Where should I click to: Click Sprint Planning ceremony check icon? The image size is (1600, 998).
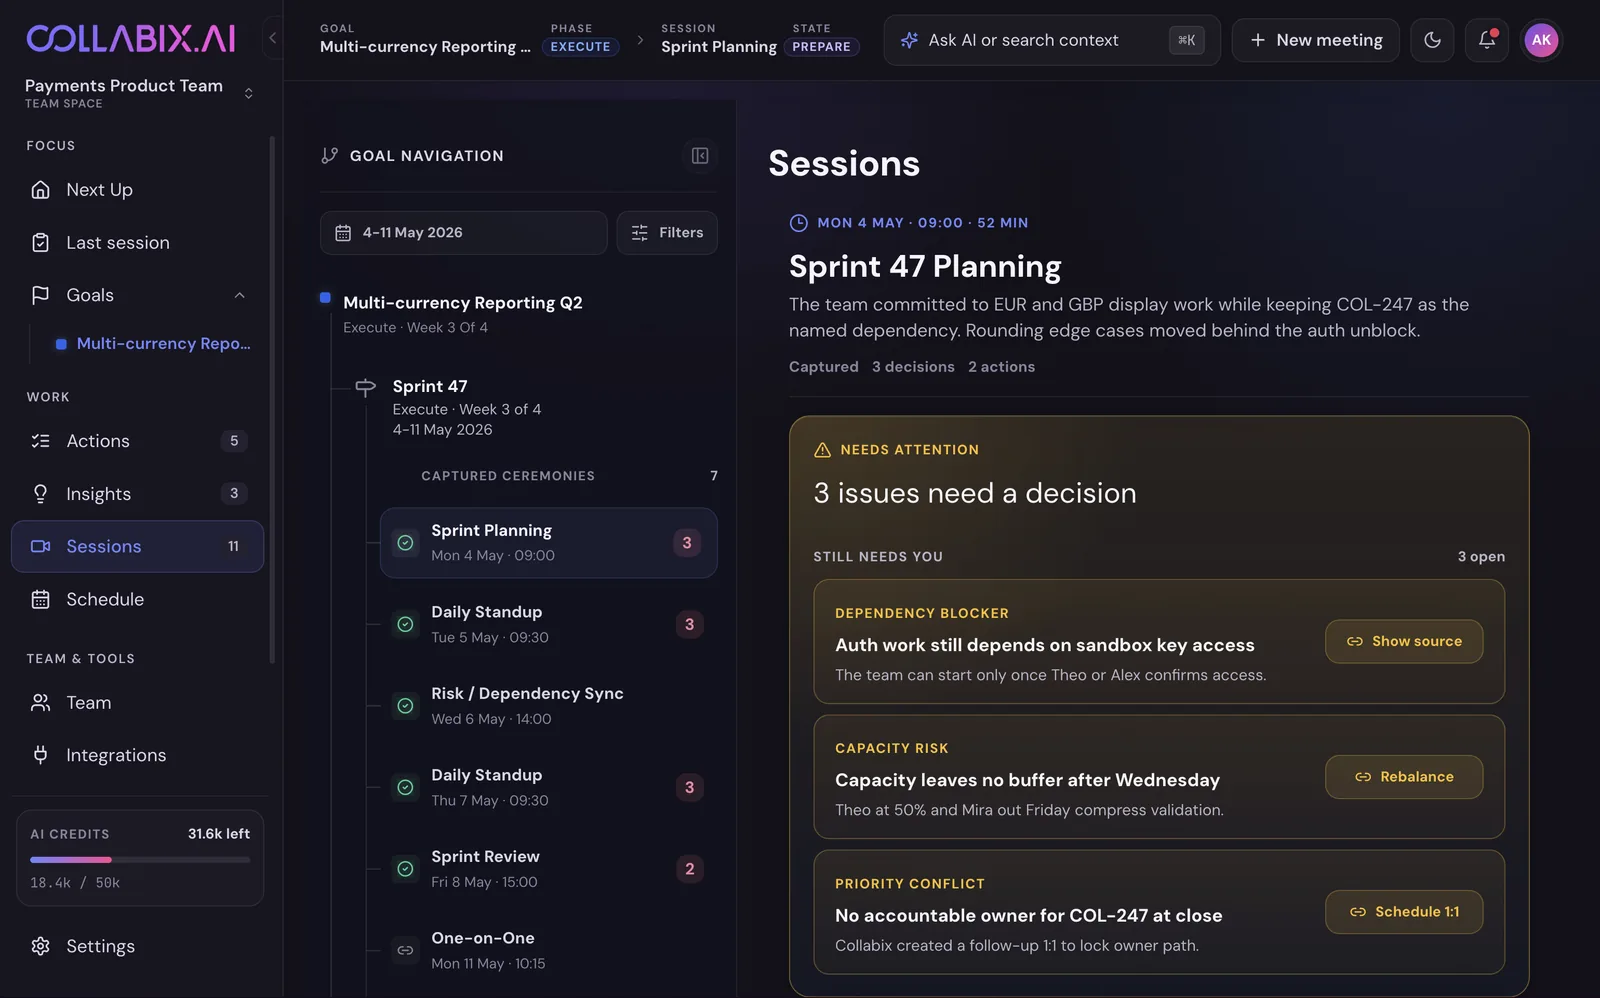point(405,543)
